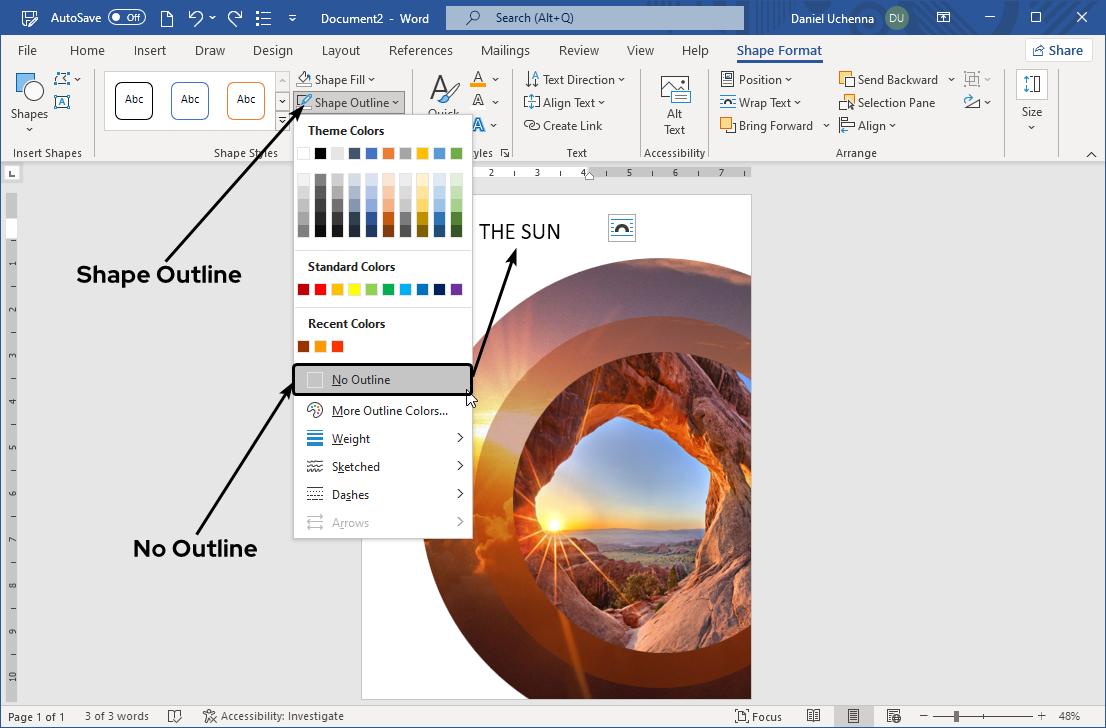Click Accessibility: Investigate status icon

pyautogui.click(x=209, y=716)
